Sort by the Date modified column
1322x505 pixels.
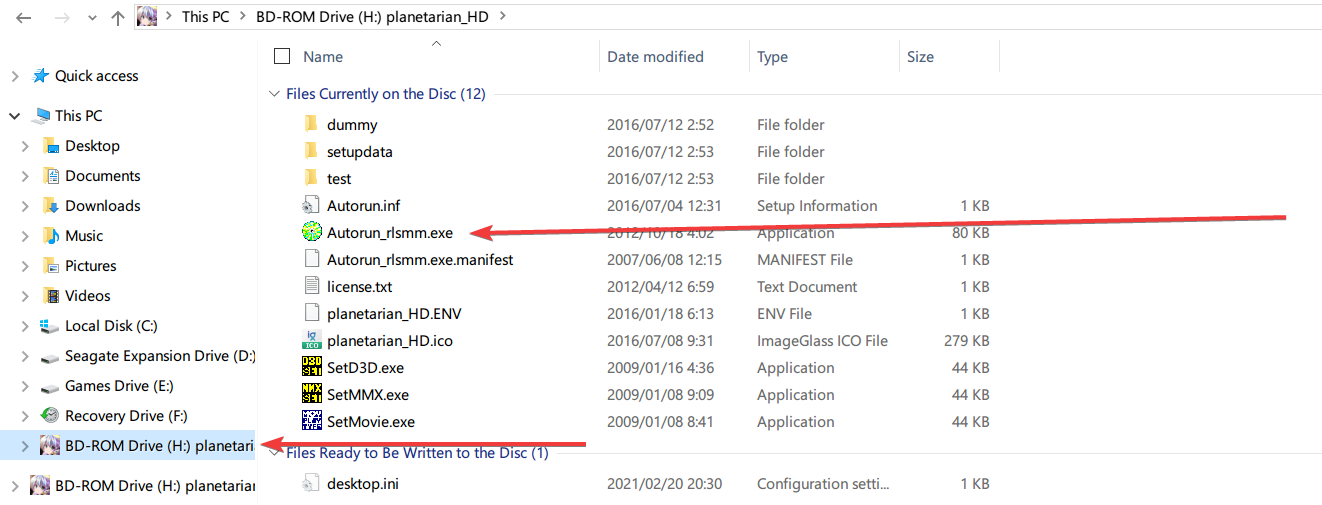655,57
